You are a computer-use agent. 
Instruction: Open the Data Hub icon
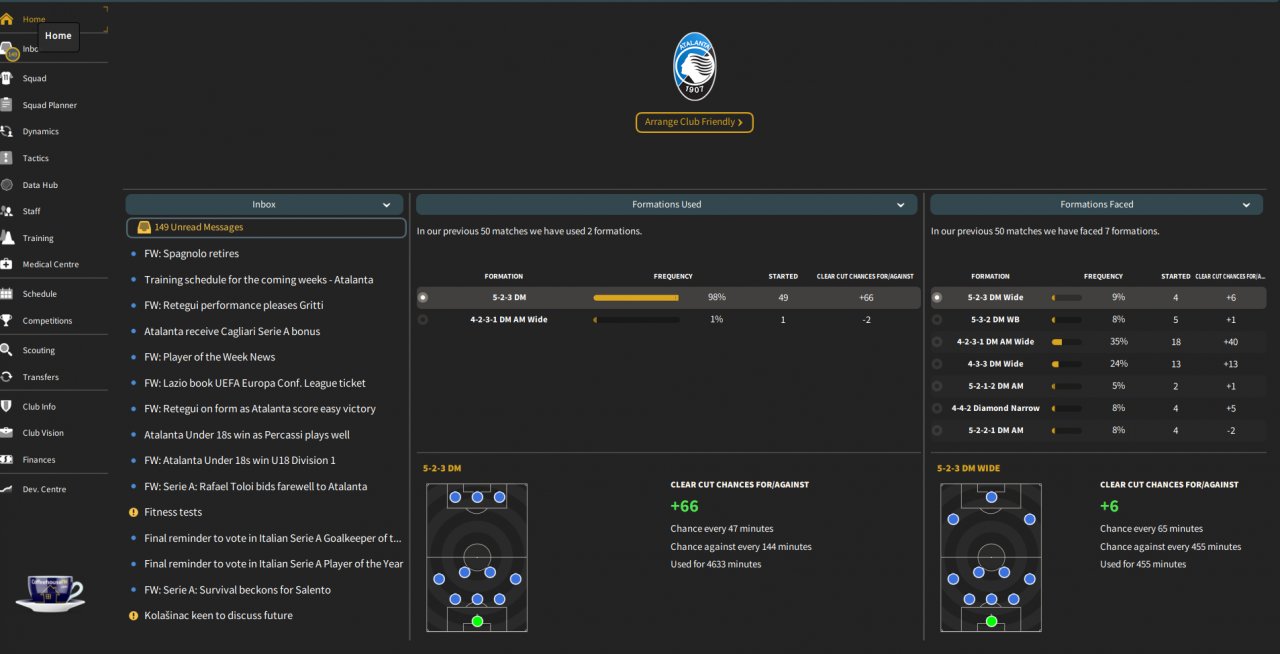point(6,185)
